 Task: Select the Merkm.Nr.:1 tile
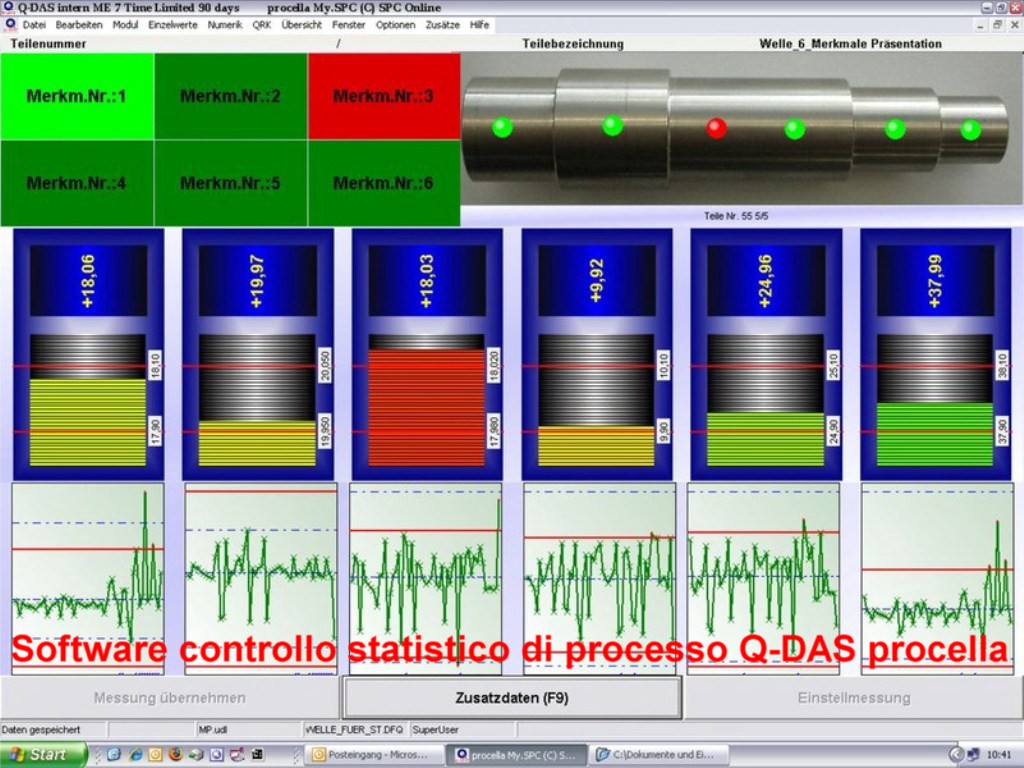point(77,97)
